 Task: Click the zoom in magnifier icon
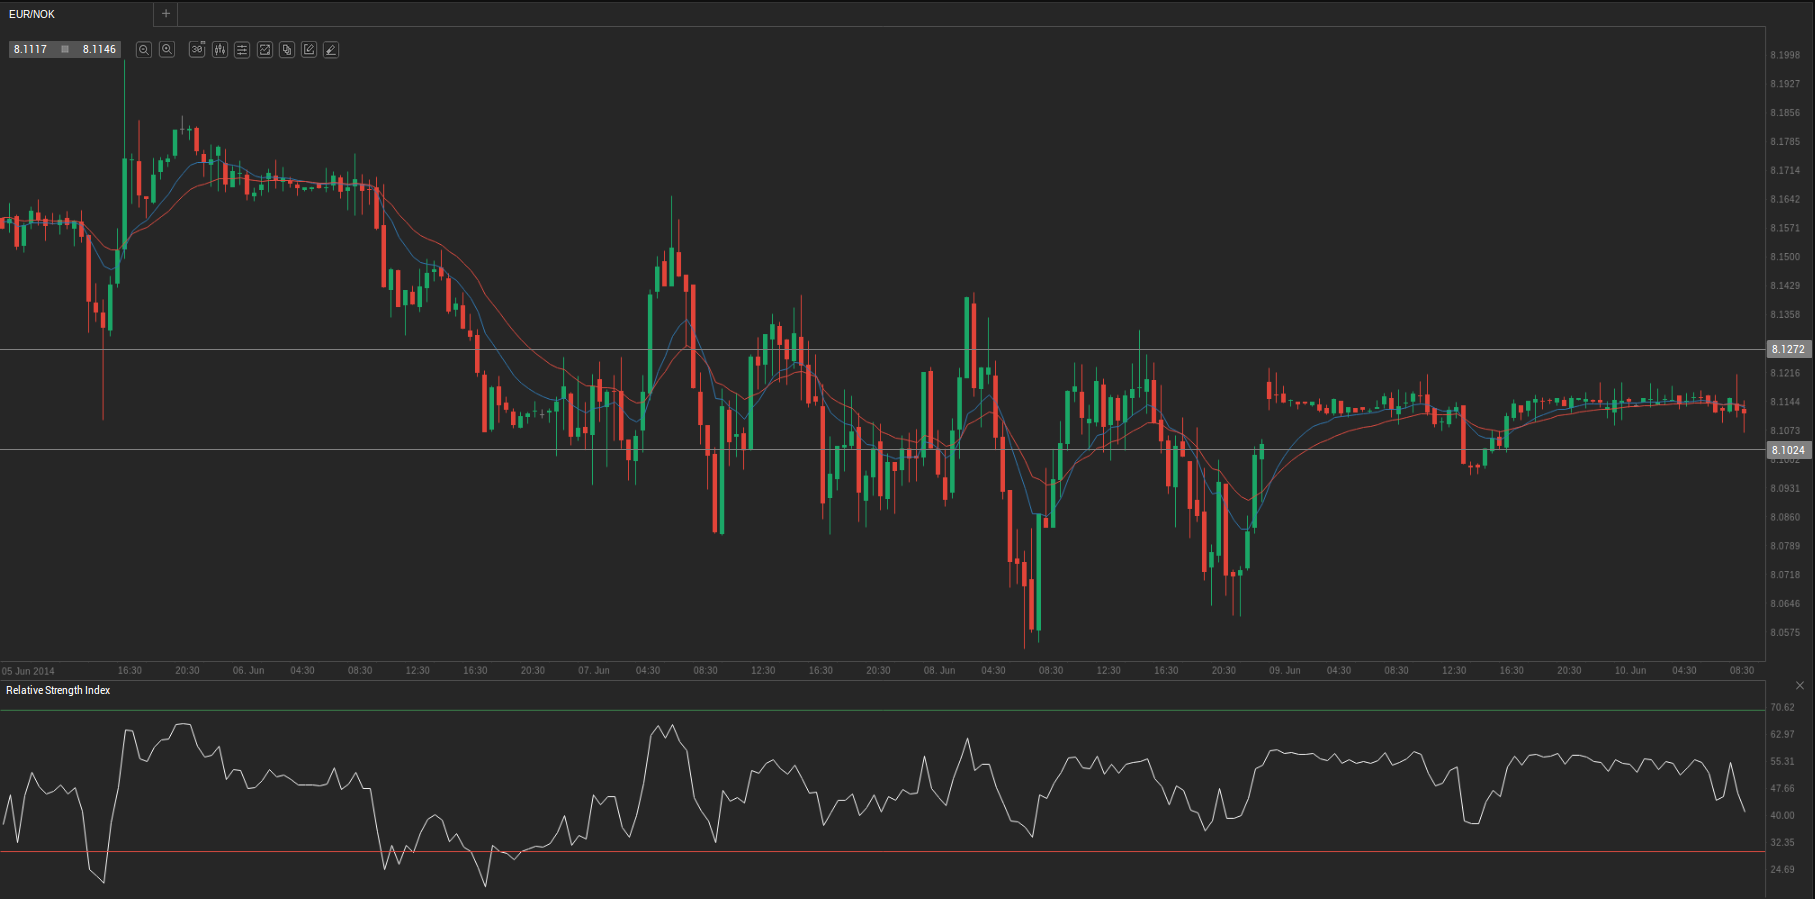click(x=167, y=49)
